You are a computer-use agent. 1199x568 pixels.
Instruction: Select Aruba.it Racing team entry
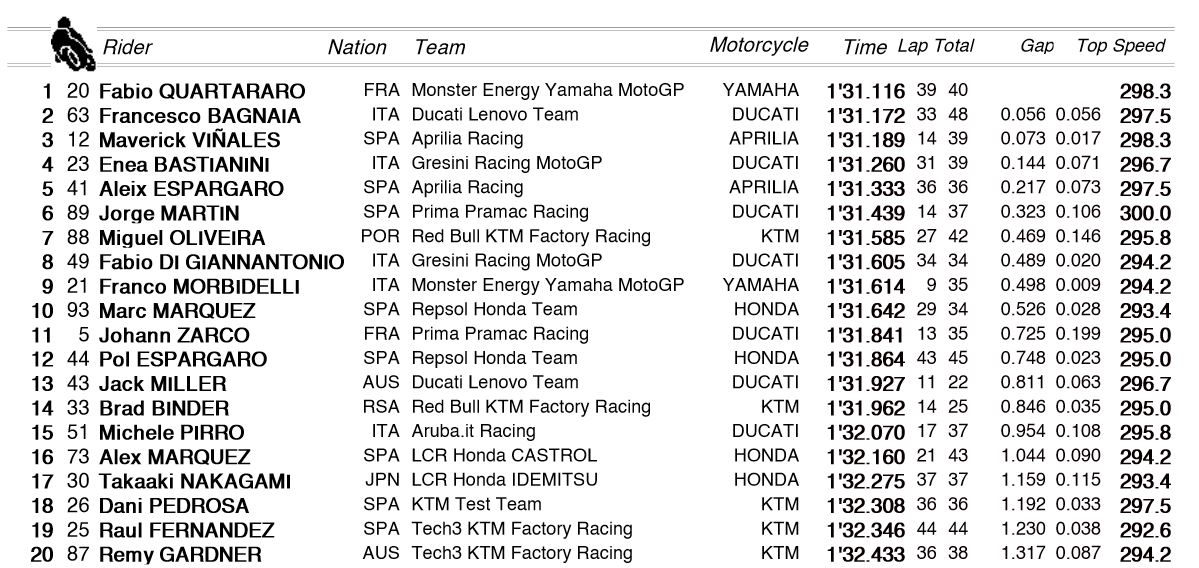(473, 431)
